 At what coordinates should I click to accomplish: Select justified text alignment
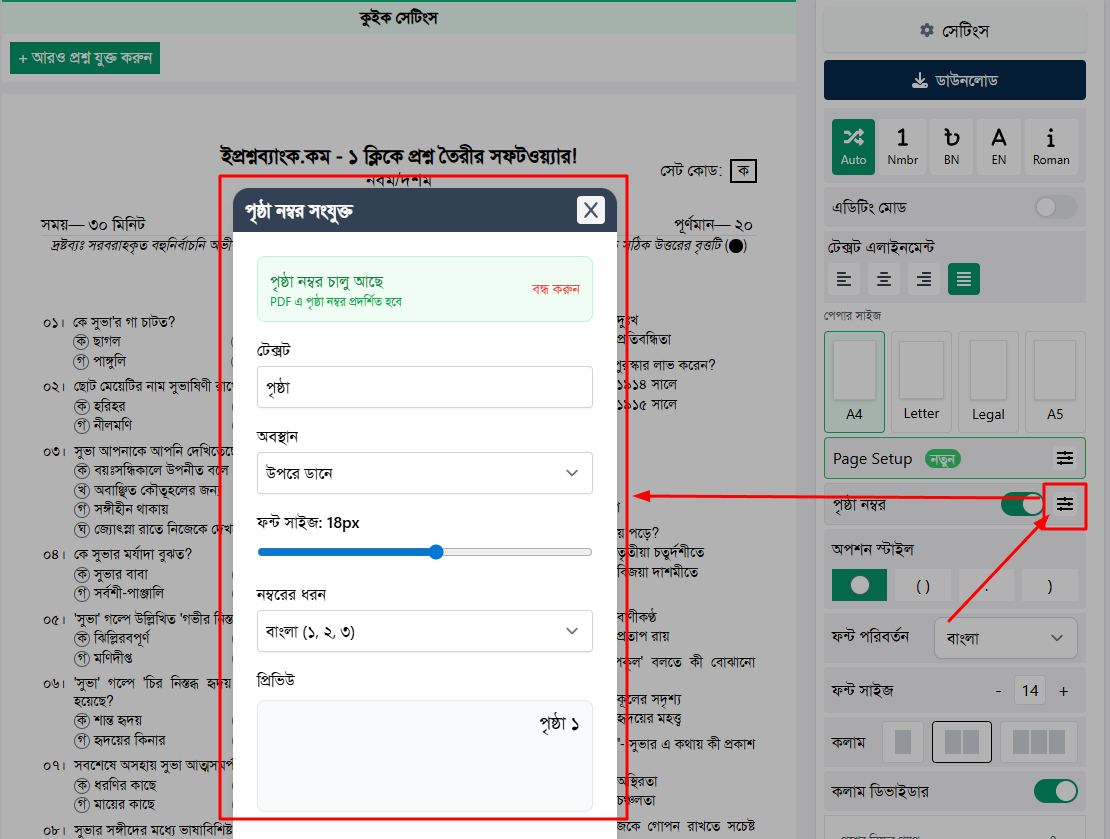[x=963, y=279]
